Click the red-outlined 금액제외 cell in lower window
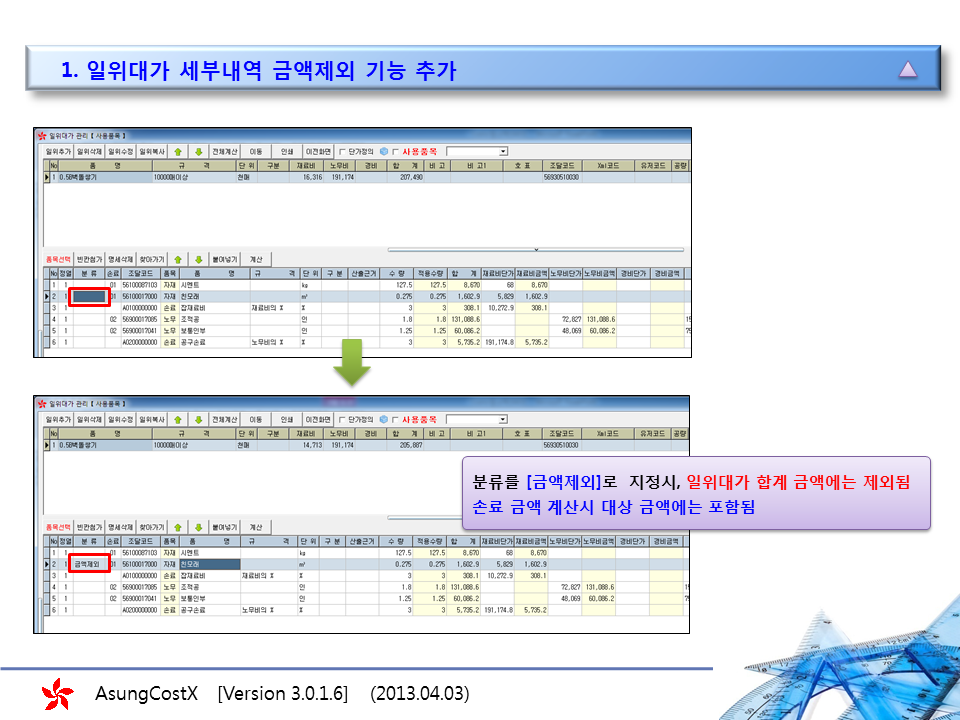This screenshot has width=960, height=720. point(89,564)
